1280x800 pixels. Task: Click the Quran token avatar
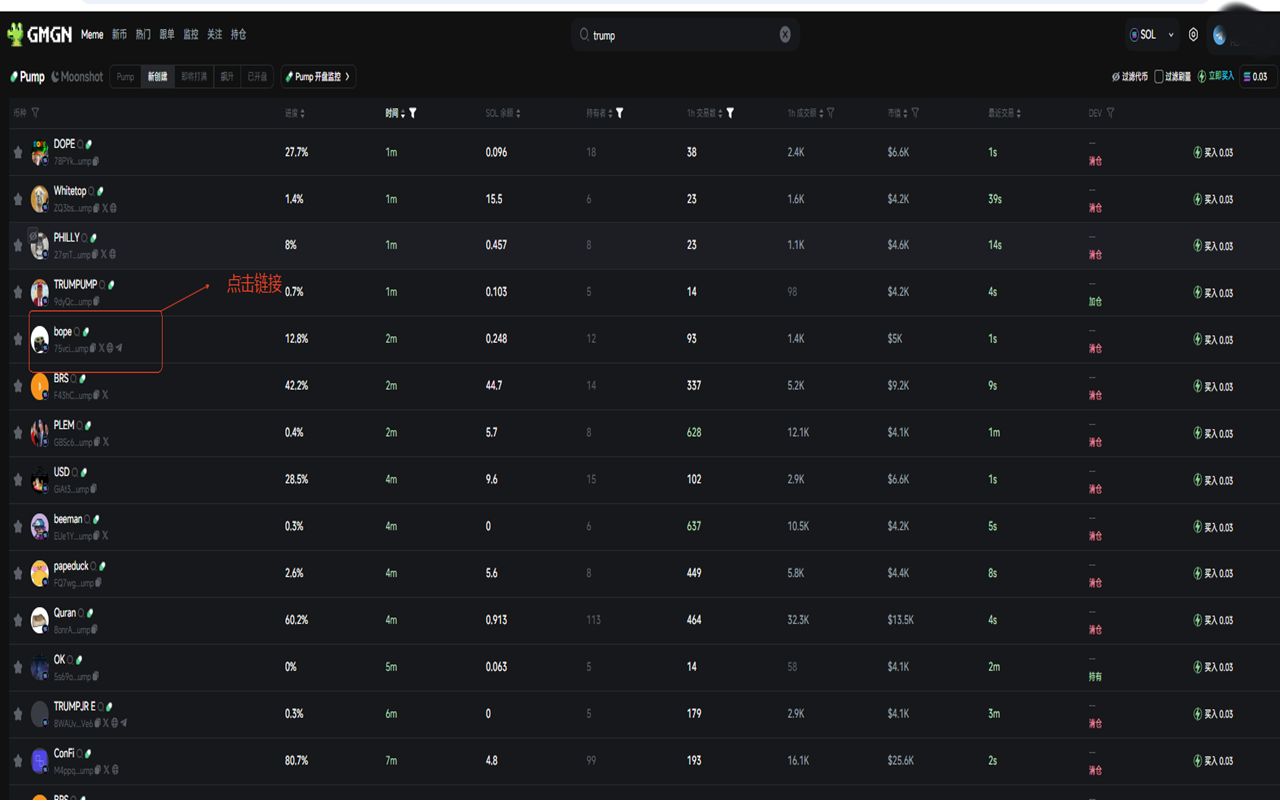[39, 620]
